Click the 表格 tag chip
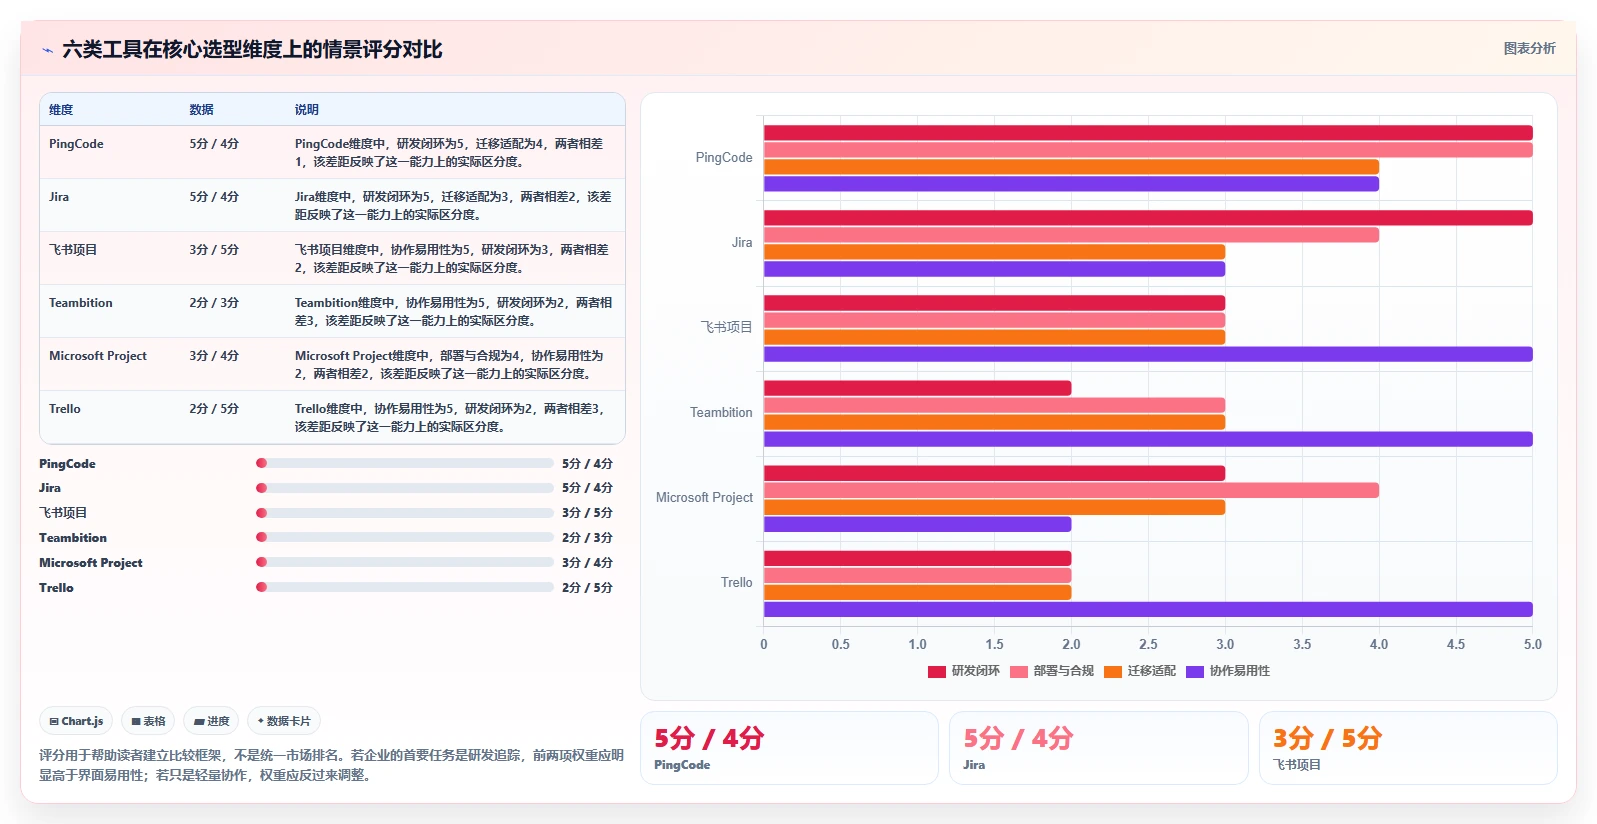1597x824 pixels. 148,721
